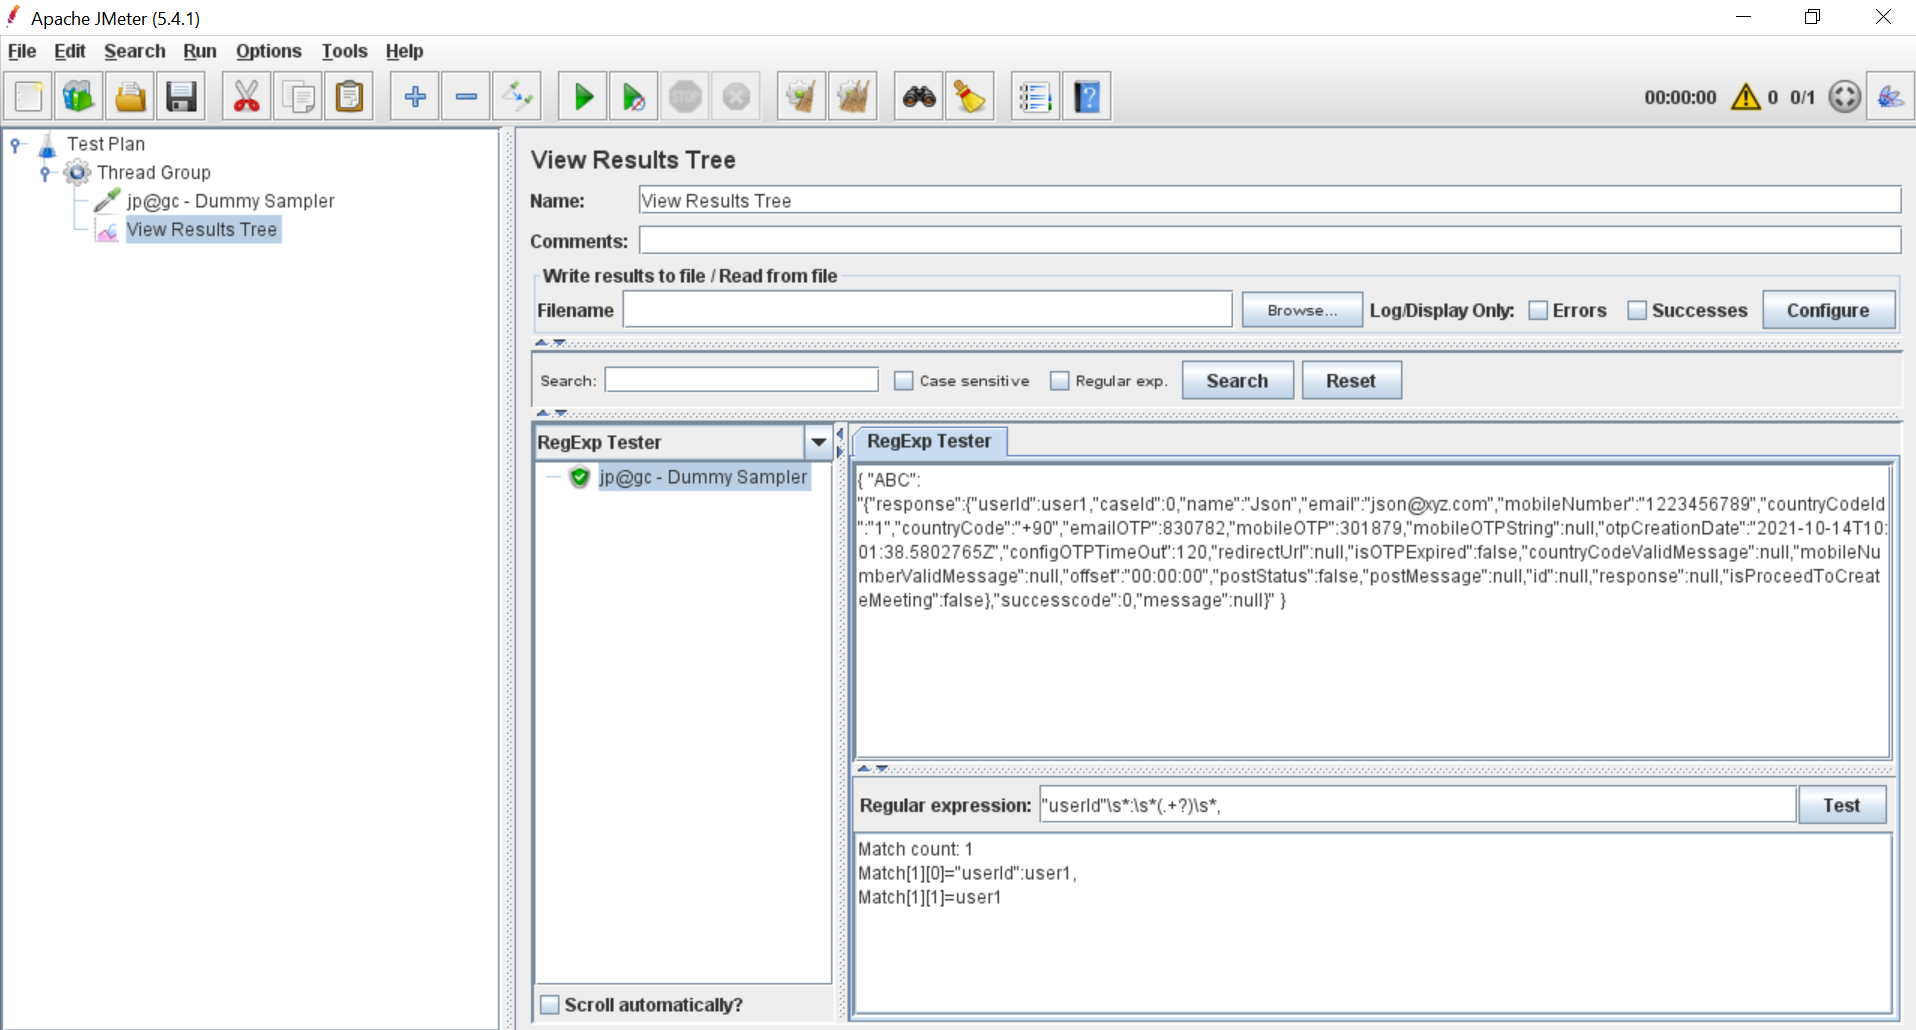Screen dimensions: 1916x1030
Task: Click the Filename input field
Action: (928, 310)
